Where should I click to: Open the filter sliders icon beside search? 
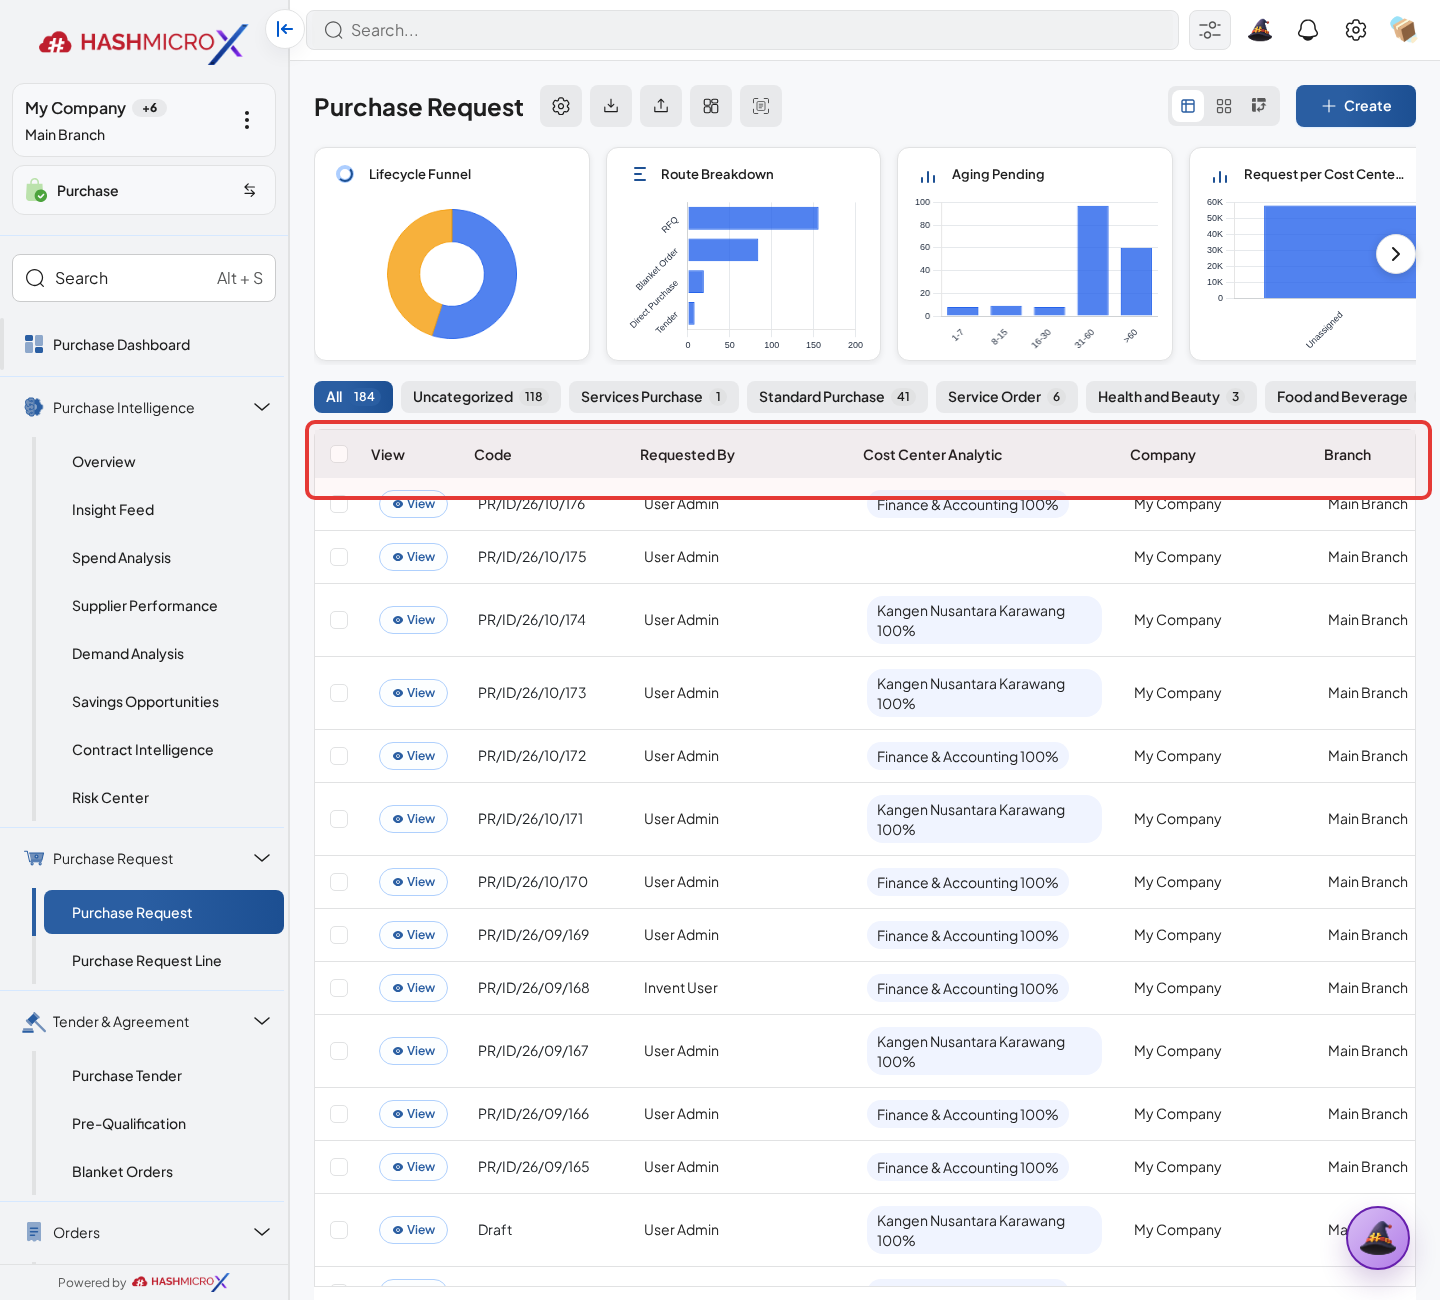click(1210, 30)
